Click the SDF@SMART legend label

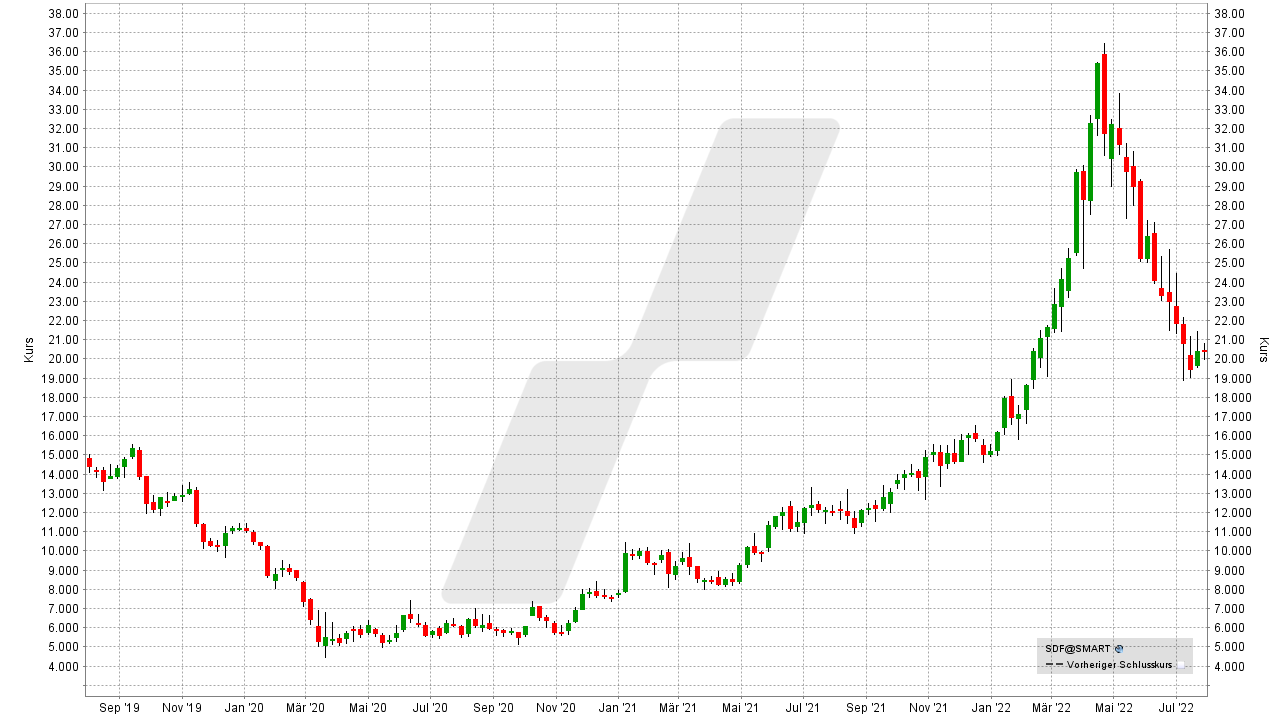(x=1077, y=648)
